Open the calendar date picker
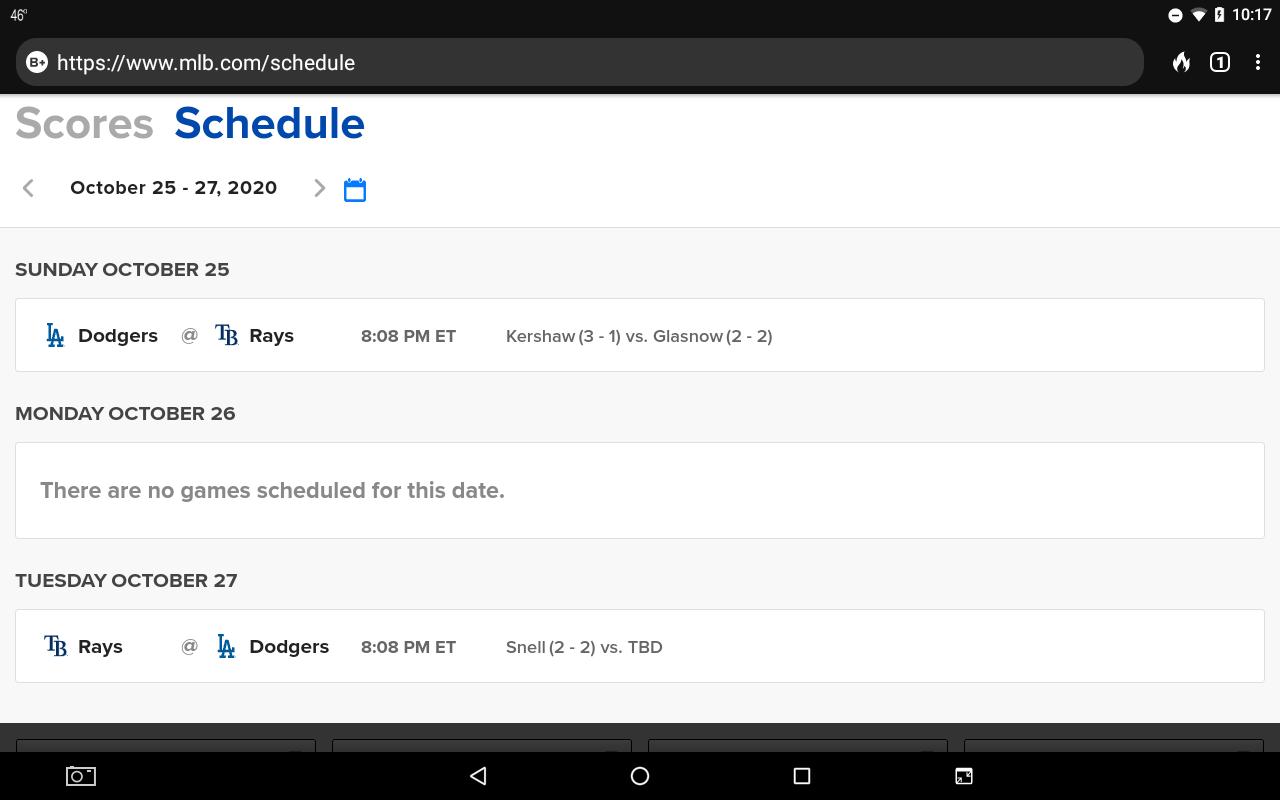 point(355,189)
